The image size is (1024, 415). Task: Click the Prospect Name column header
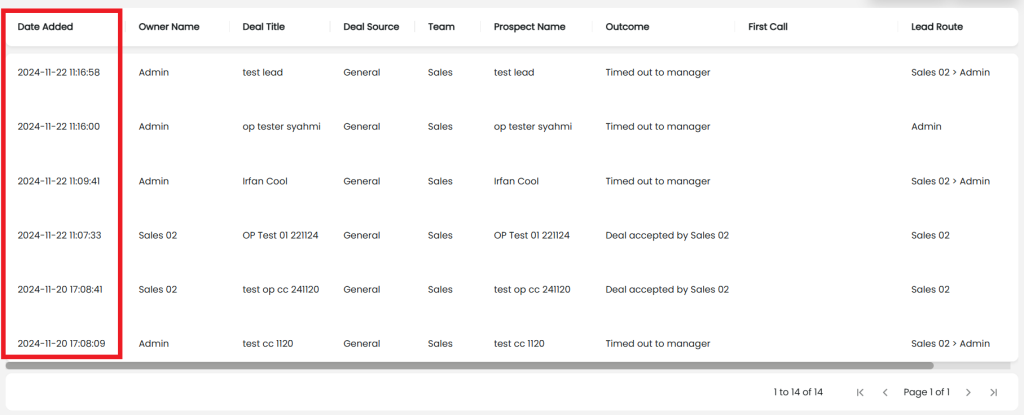(529, 27)
